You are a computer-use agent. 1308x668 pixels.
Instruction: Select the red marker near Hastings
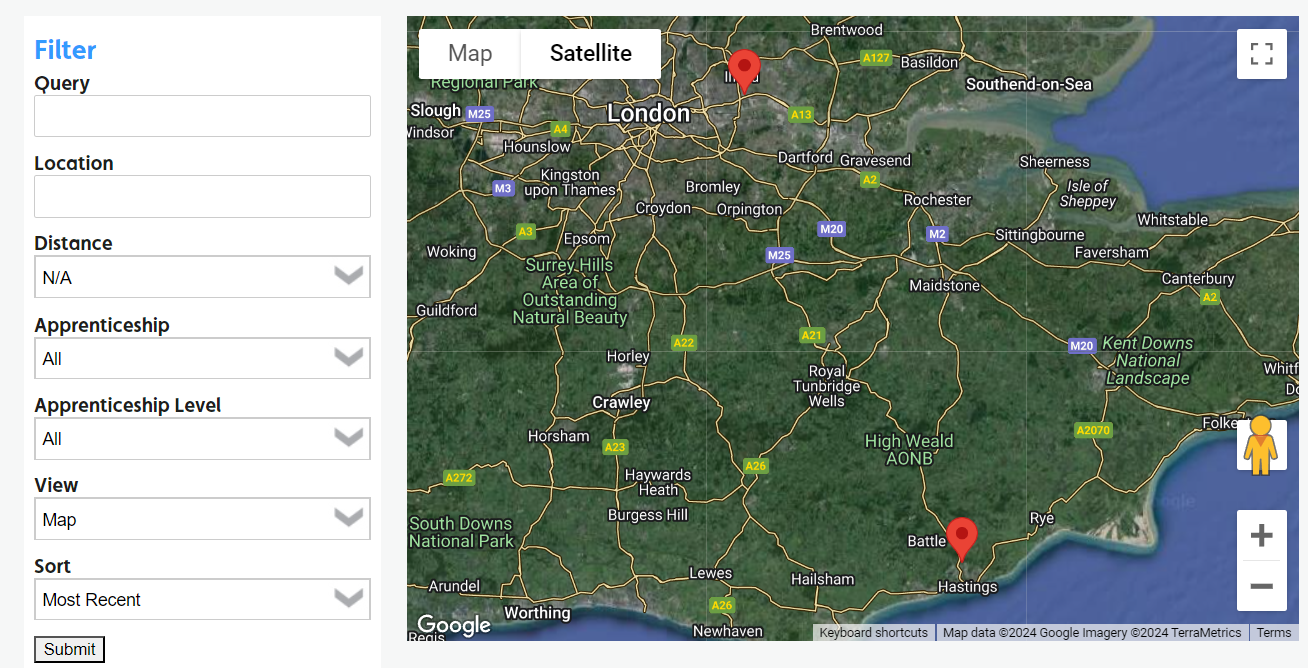coord(961,539)
